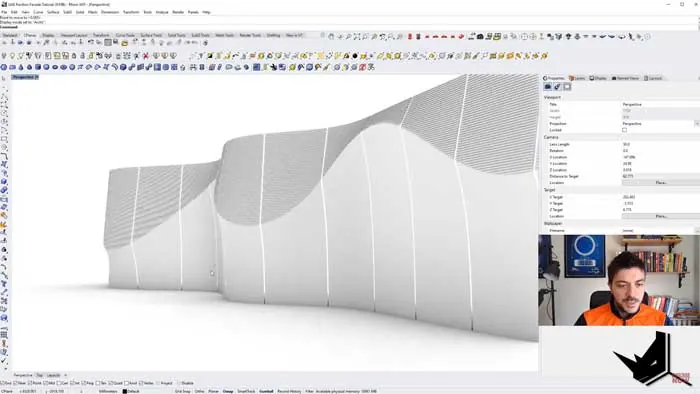Open the Surface menu

tap(53, 12)
